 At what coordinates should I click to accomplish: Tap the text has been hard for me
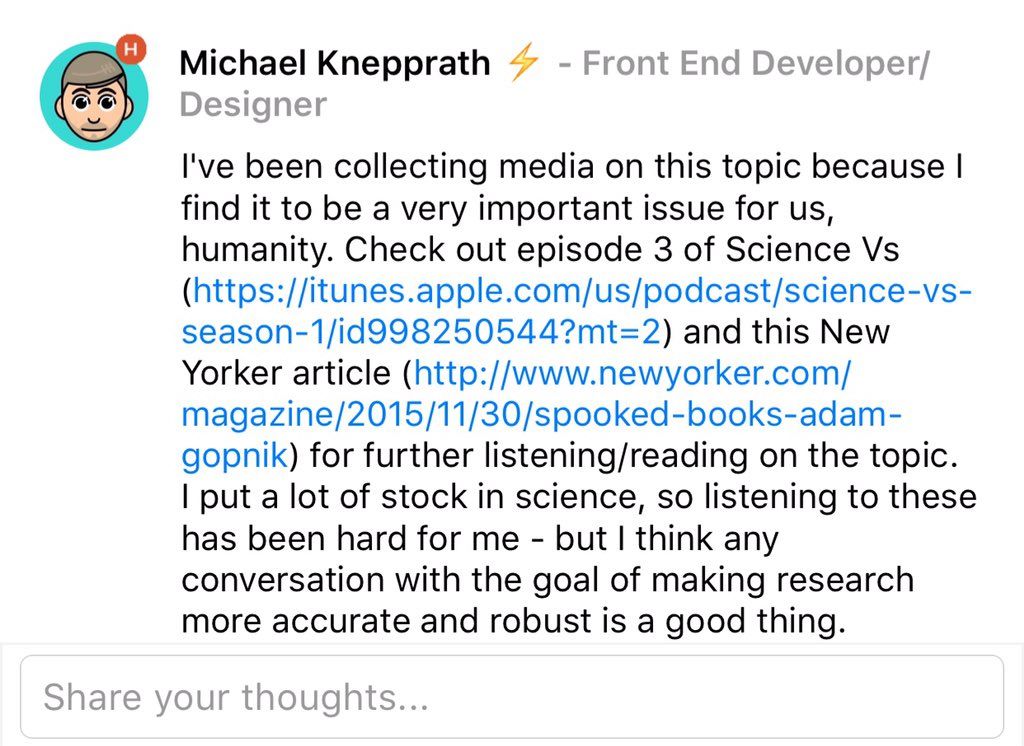tap(350, 539)
